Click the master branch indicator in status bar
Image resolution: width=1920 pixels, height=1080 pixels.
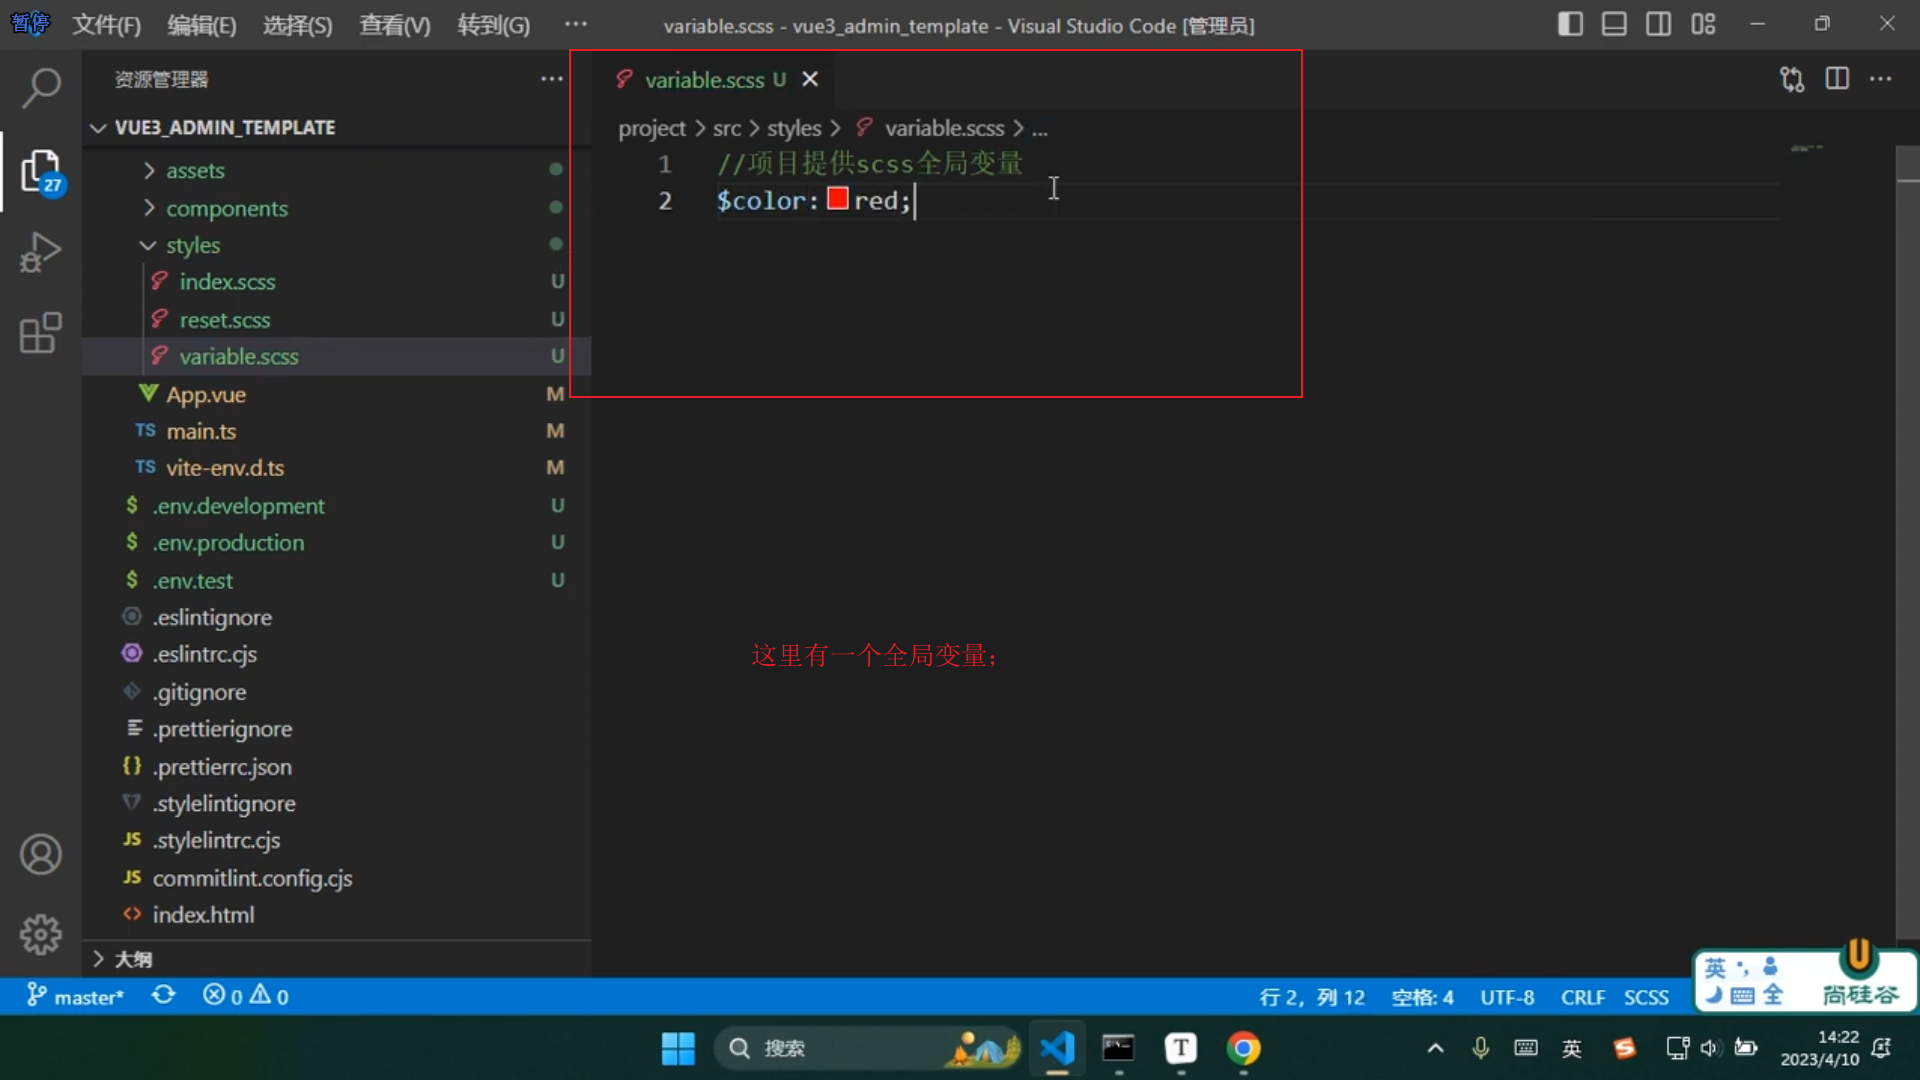click(x=75, y=996)
